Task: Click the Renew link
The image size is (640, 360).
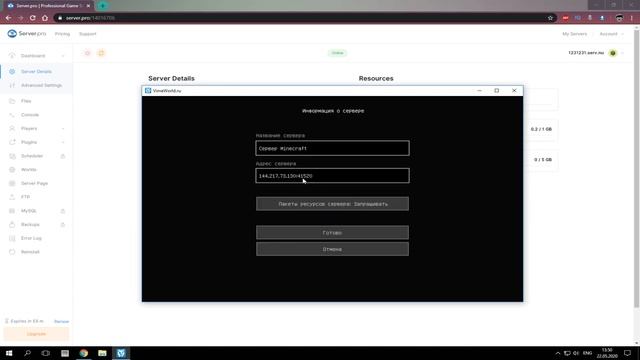Action: tap(61, 322)
